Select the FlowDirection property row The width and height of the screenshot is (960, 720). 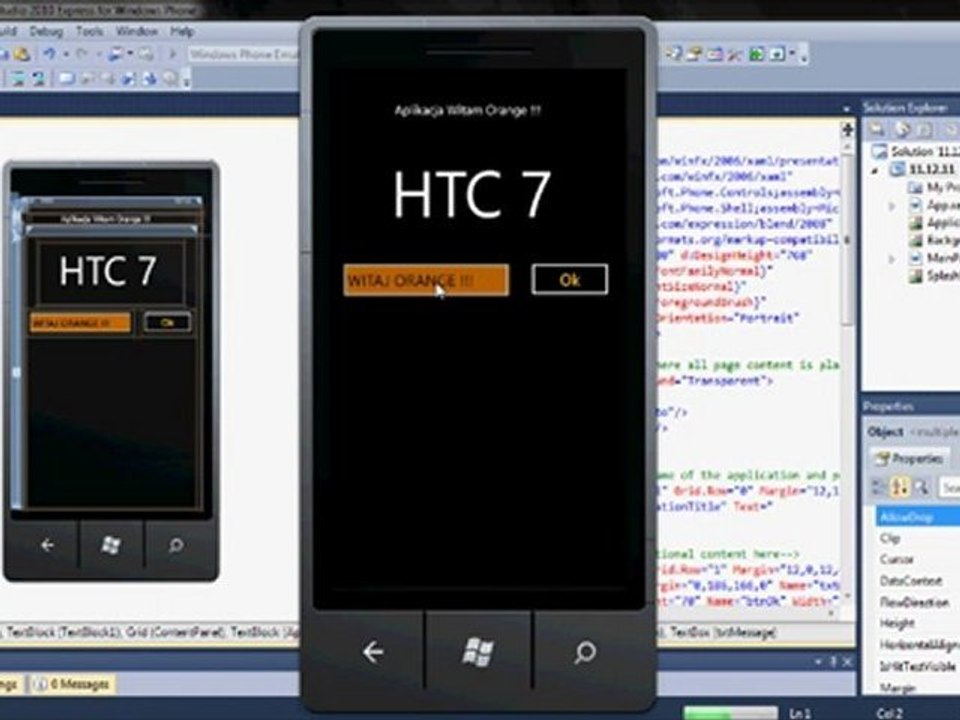pos(918,602)
